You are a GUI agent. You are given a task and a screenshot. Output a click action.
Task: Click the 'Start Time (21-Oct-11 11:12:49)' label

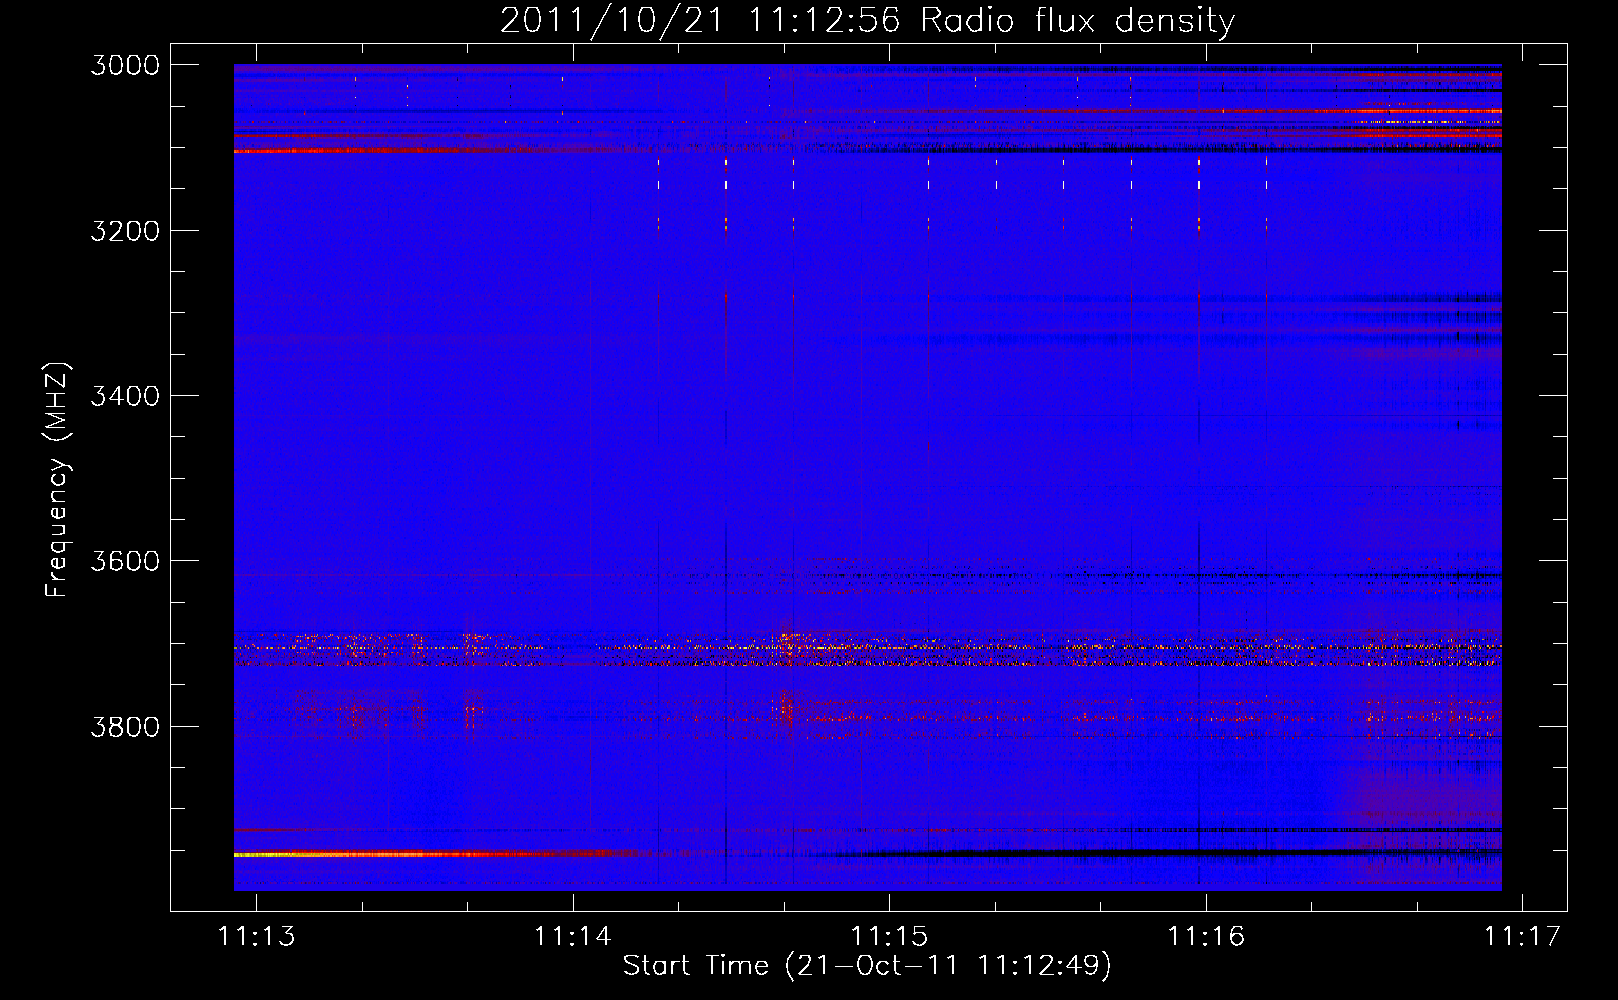867,966
